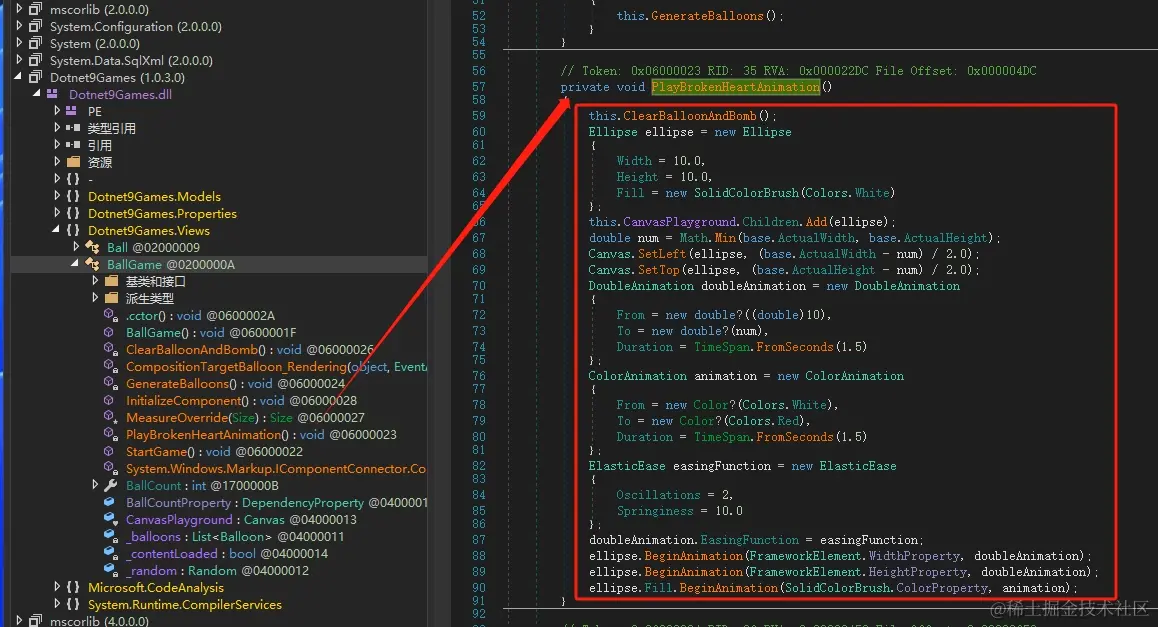Select System.Windows.Markup.IComponentConnector method row
1158x627 pixels.
click(276, 468)
